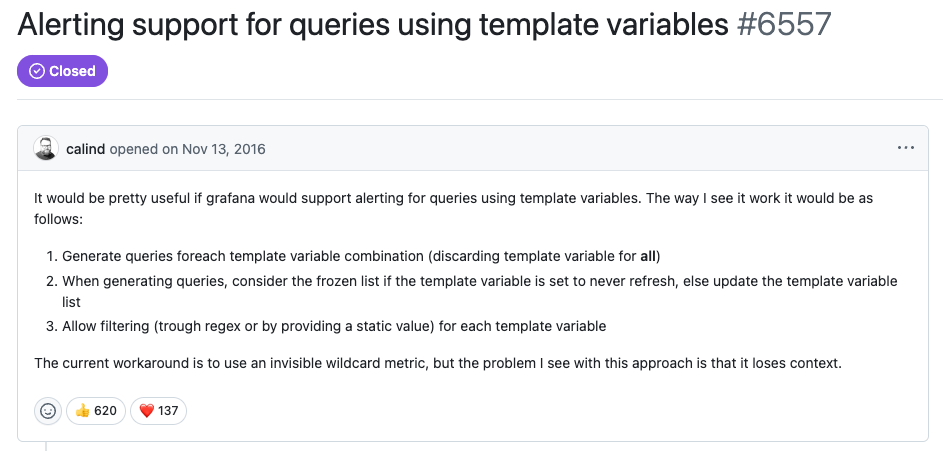This screenshot has height=451, width=943.
Task: Click the bold word all
Action: tap(648, 256)
